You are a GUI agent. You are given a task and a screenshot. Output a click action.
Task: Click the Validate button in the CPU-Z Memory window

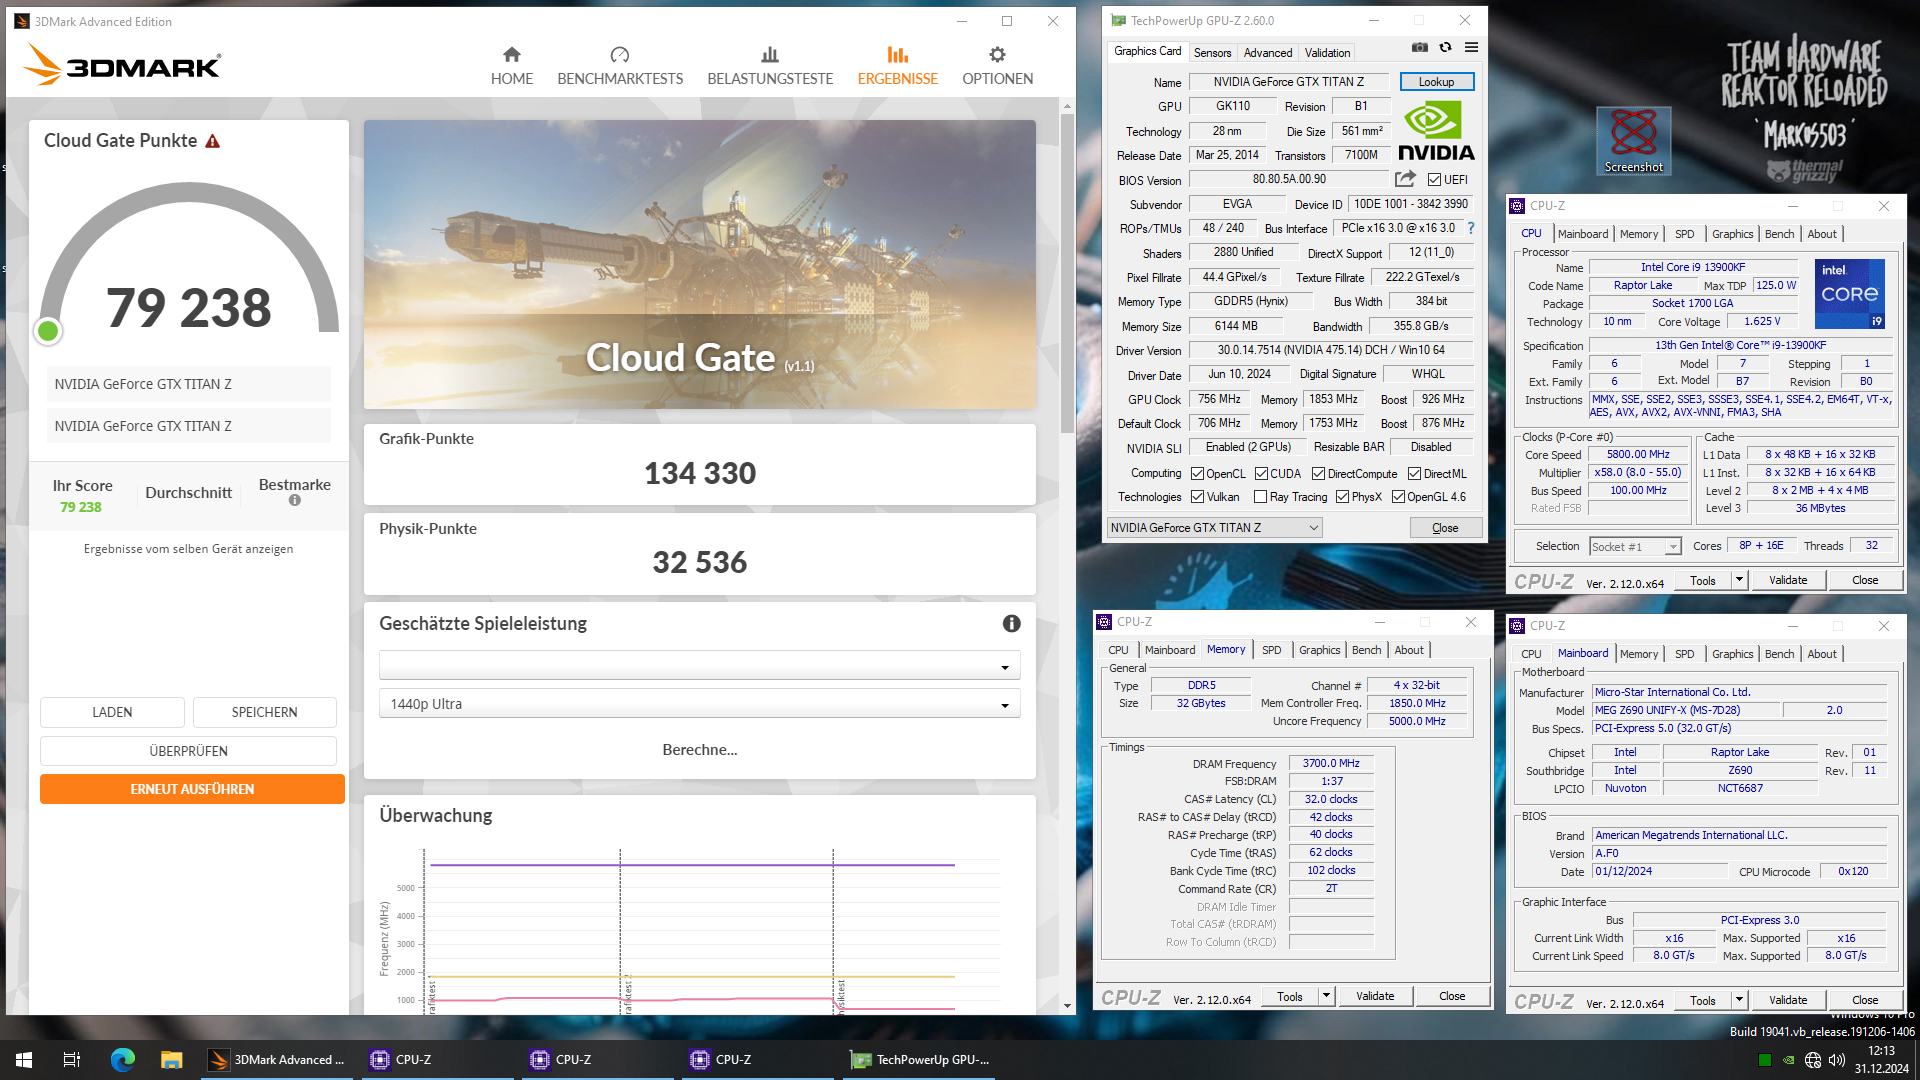[x=1375, y=996]
